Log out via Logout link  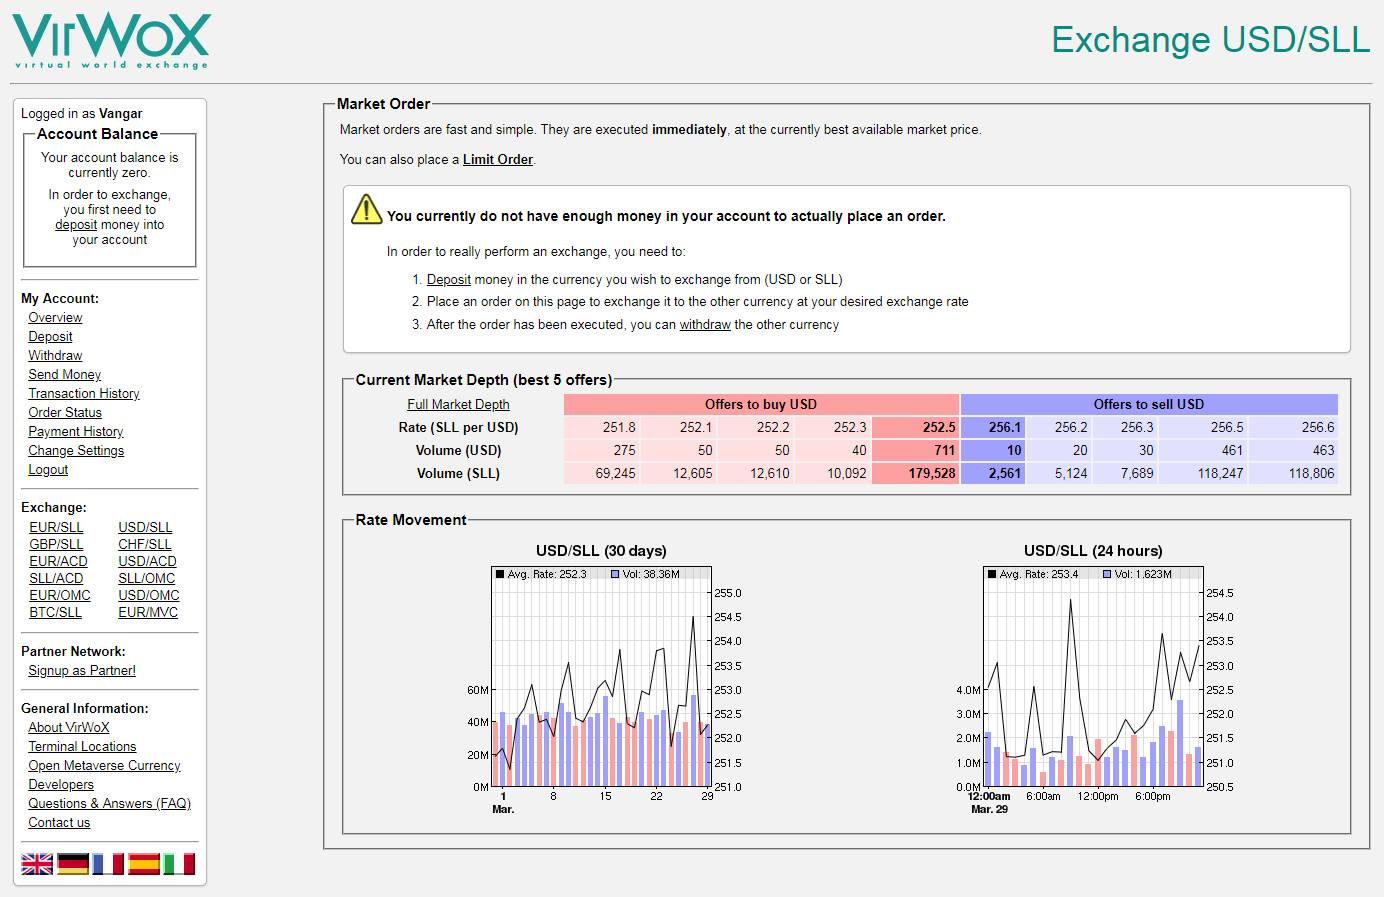48,470
